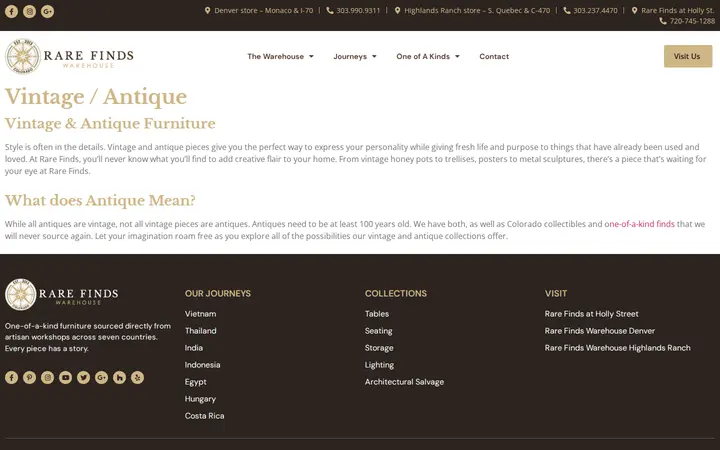Click the Rare Finds Warehouse logo in the header

(x=69, y=56)
